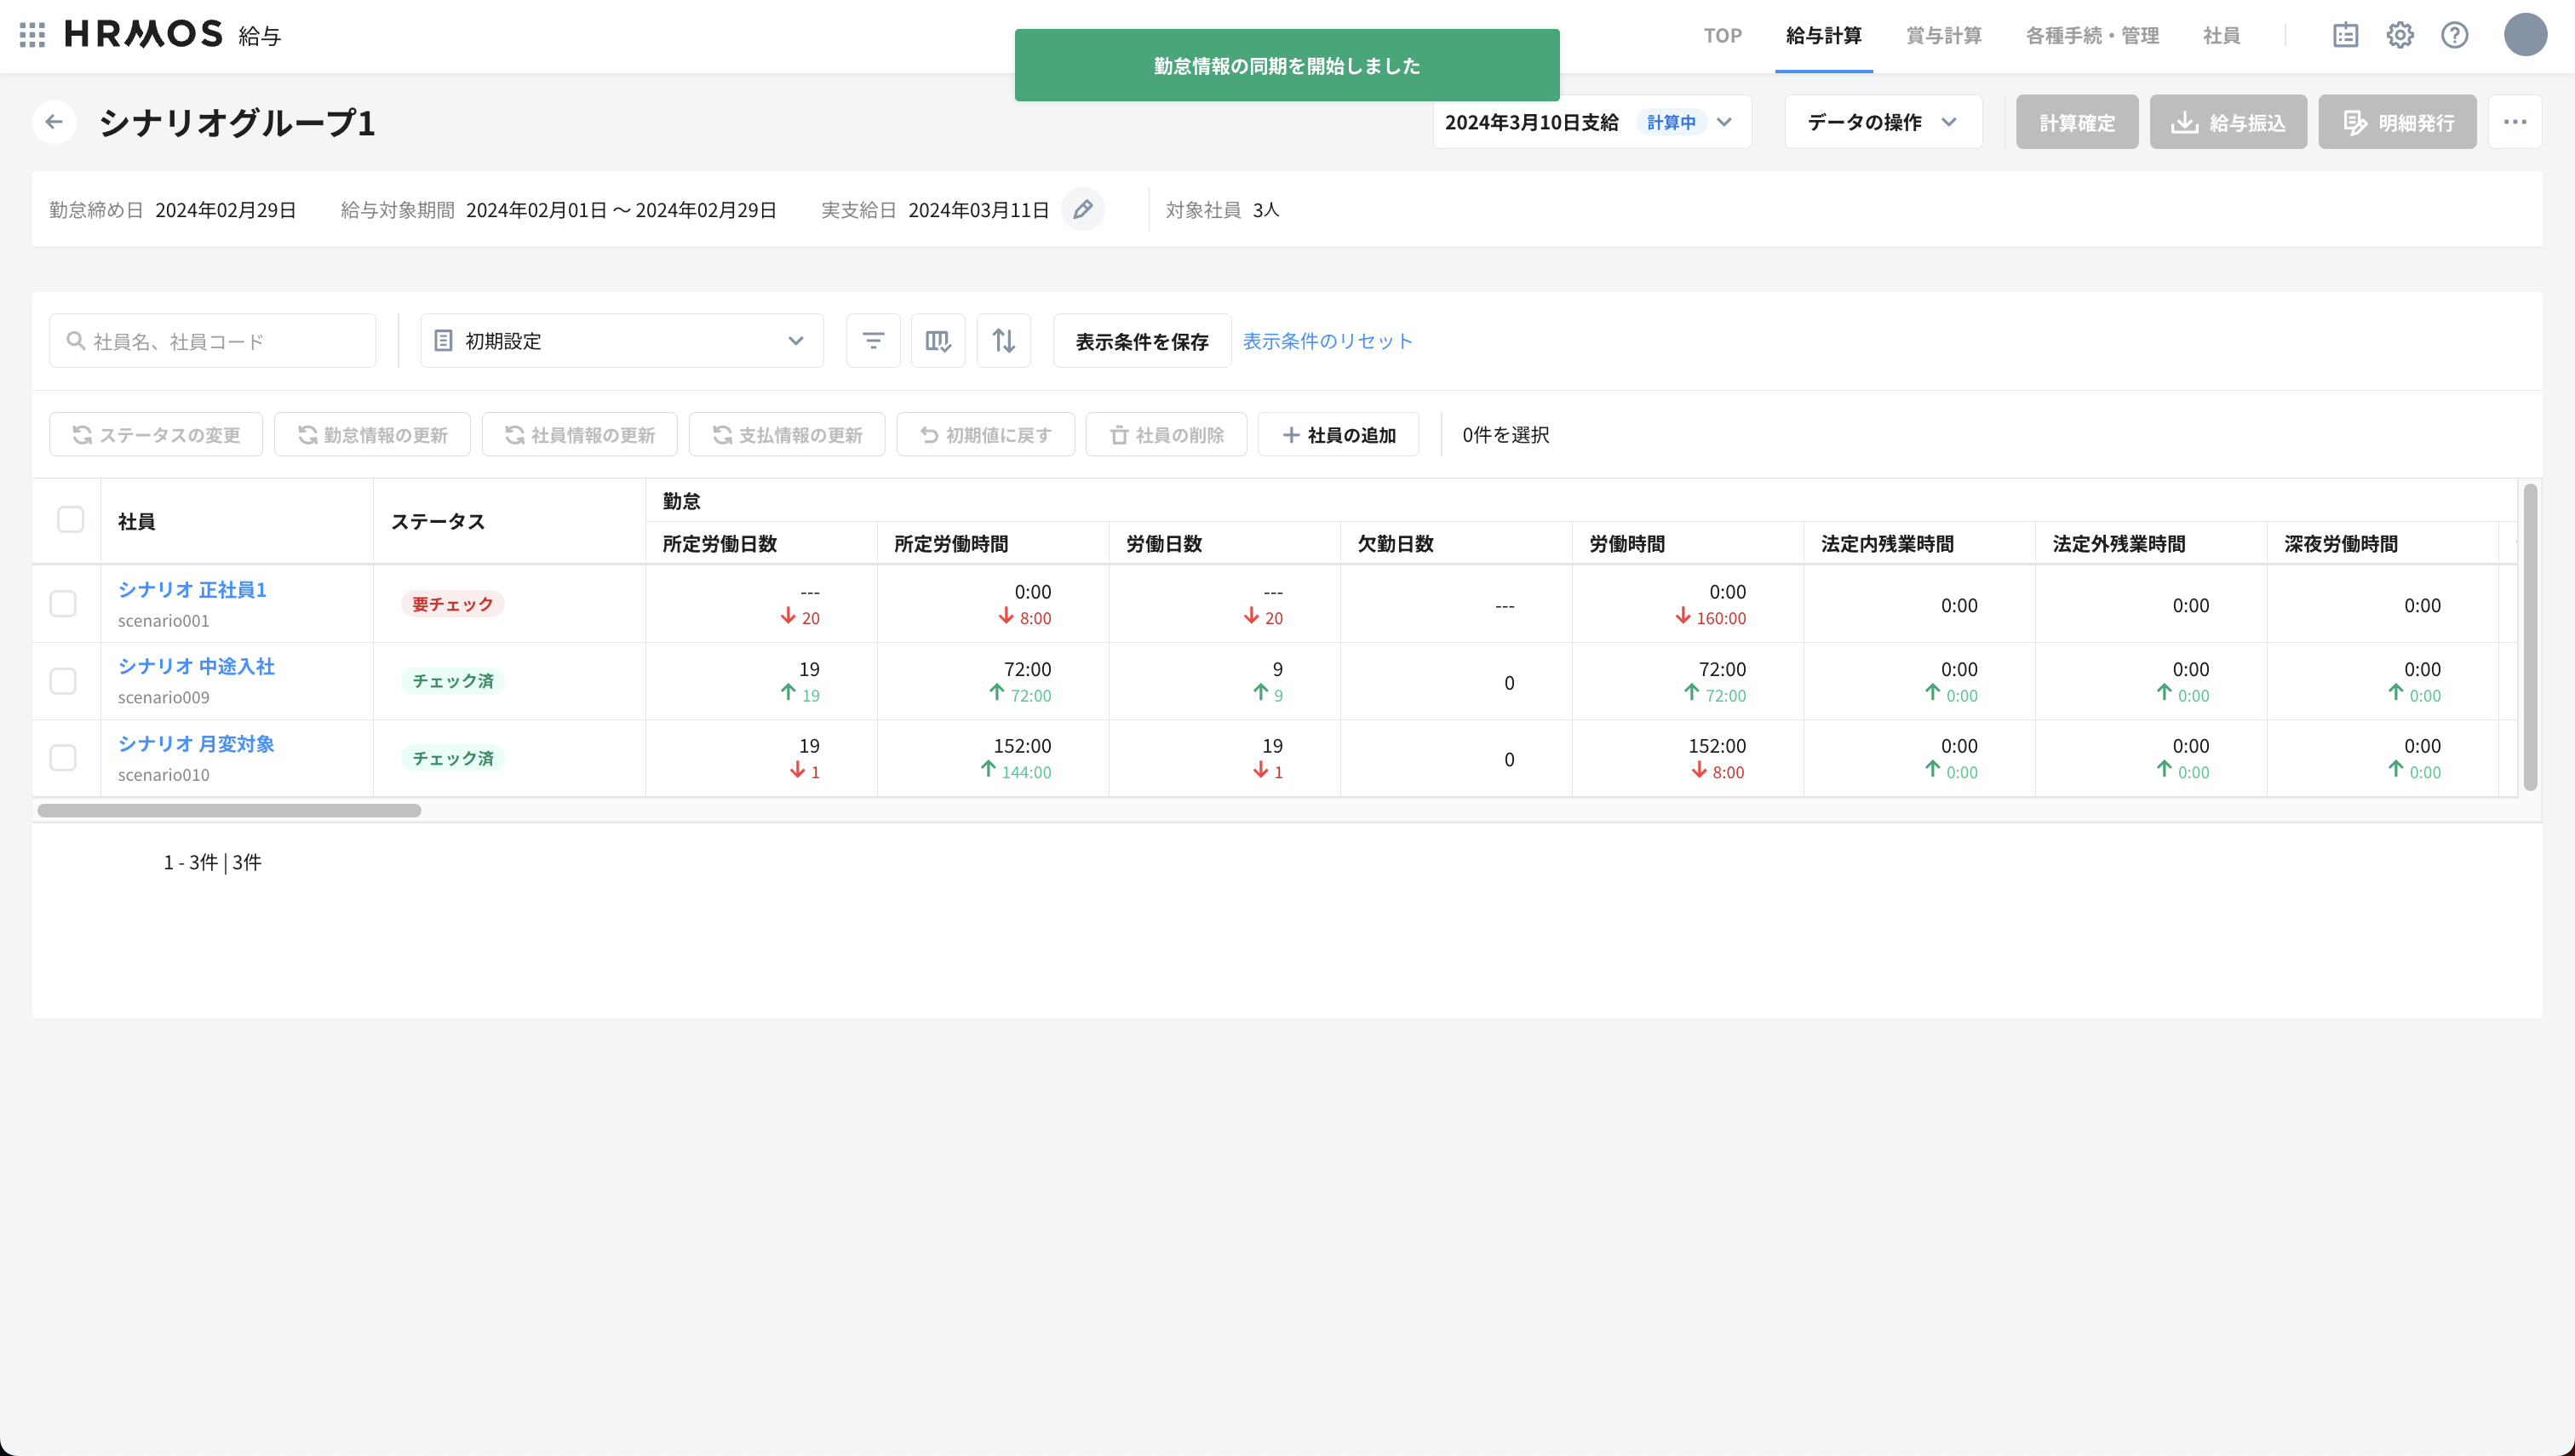Open the app launcher grid icon
This screenshot has height=1456, width=2575.
(32, 35)
